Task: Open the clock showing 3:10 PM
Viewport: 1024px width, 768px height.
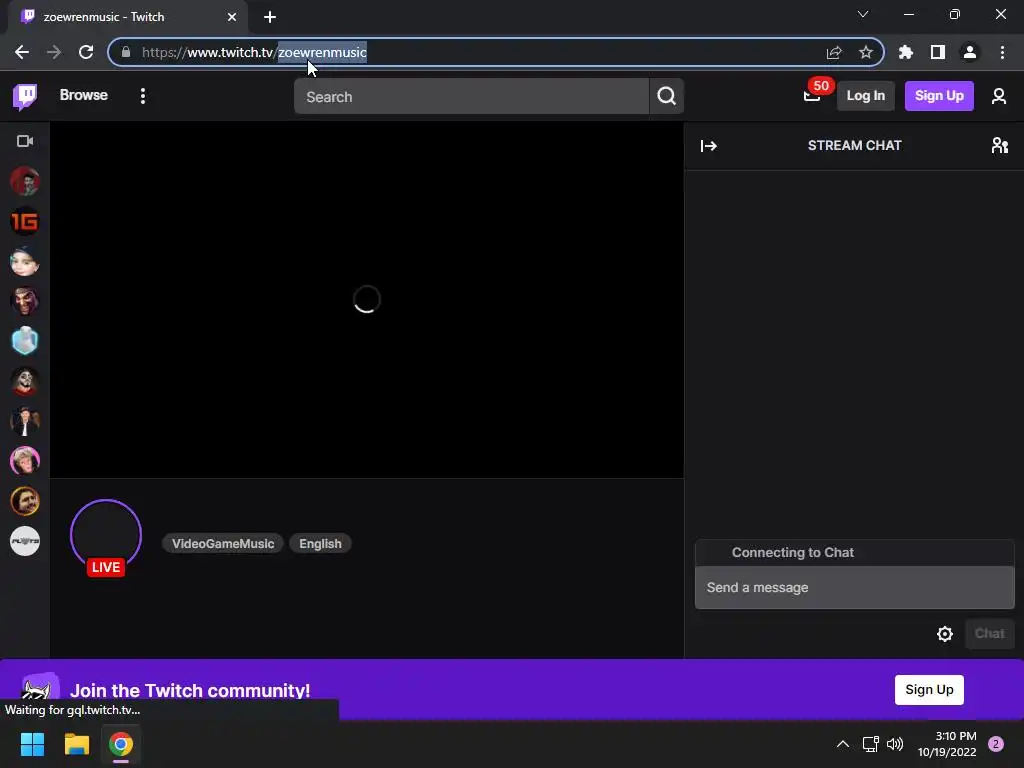Action: tap(947, 744)
